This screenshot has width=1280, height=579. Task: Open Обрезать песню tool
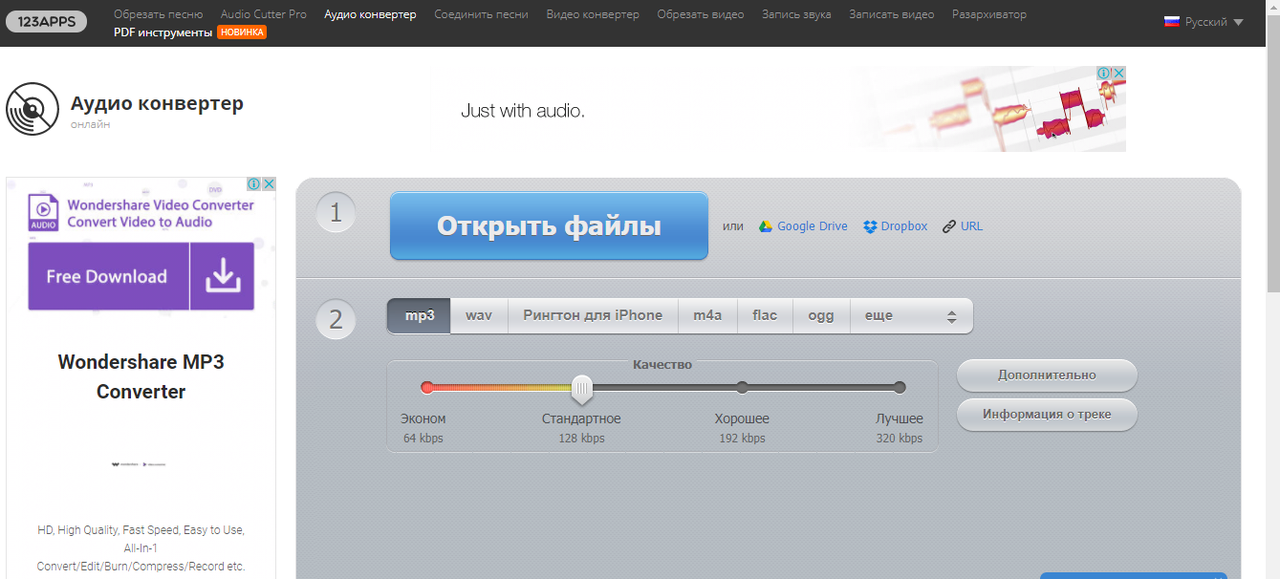[x=158, y=14]
